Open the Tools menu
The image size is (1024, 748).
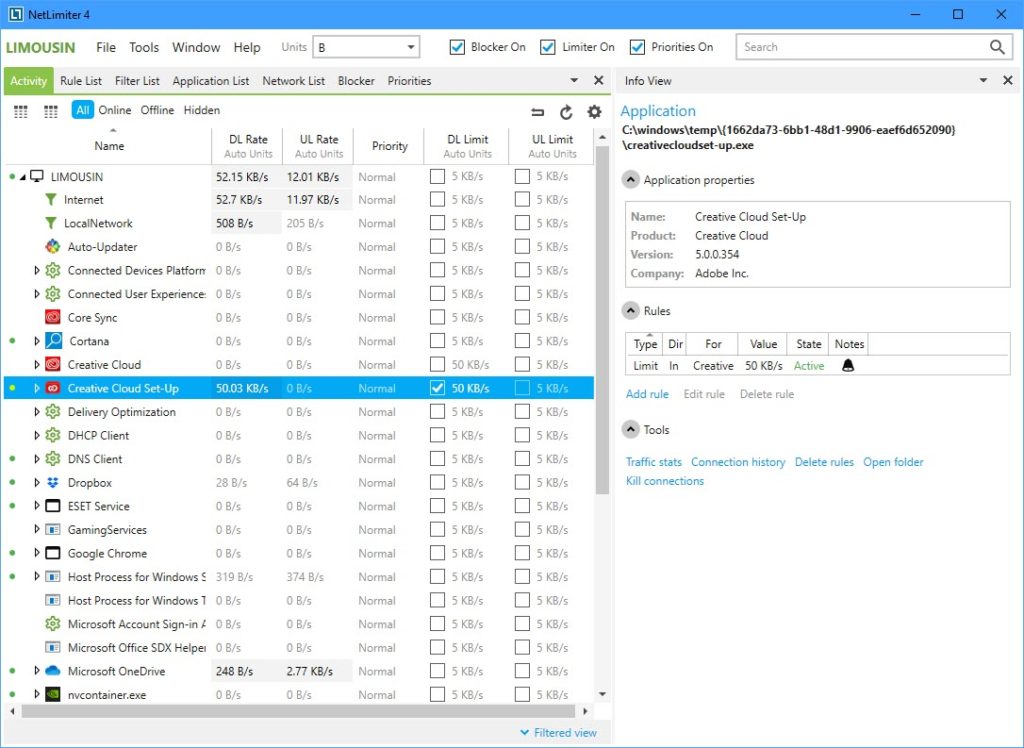[x=144, y=47]
